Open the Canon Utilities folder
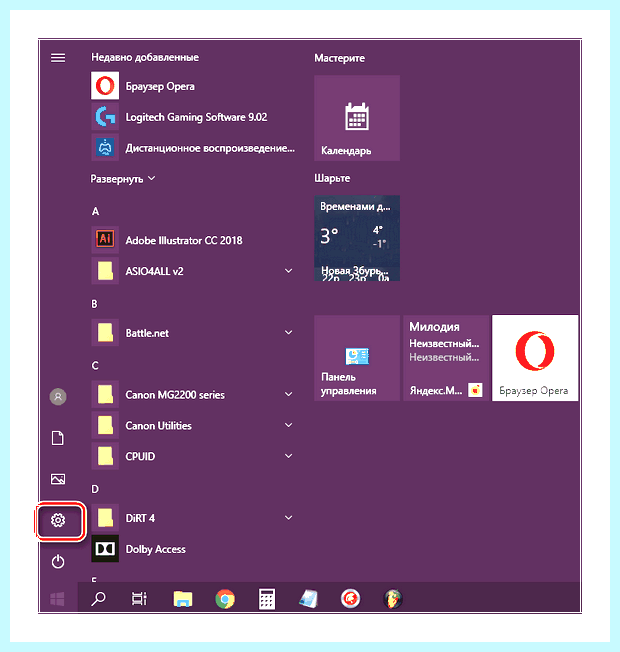The image size is (620, 652). [193, 425]
